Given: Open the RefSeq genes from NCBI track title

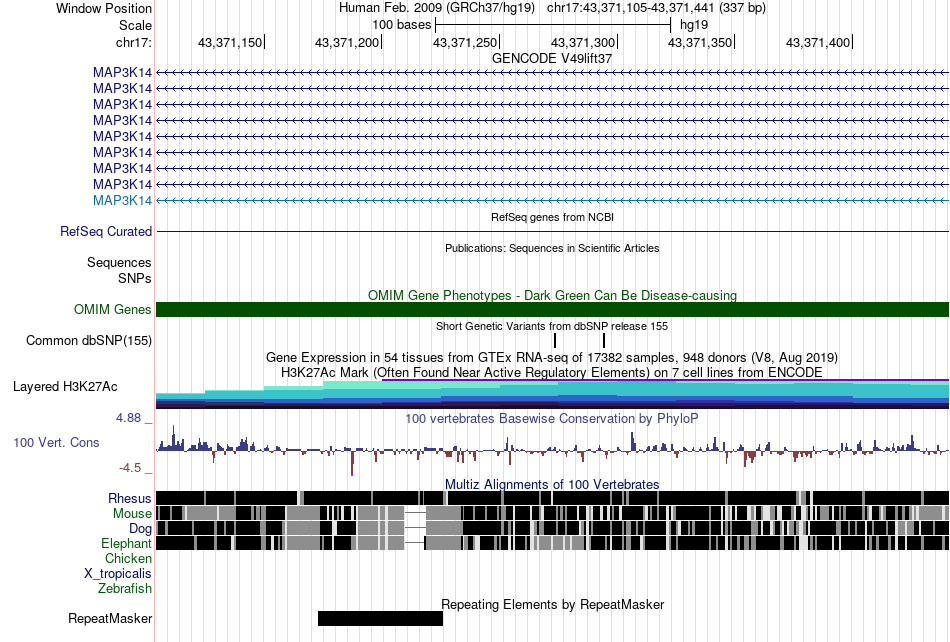Looking at the screenshot, I should 553,217.
